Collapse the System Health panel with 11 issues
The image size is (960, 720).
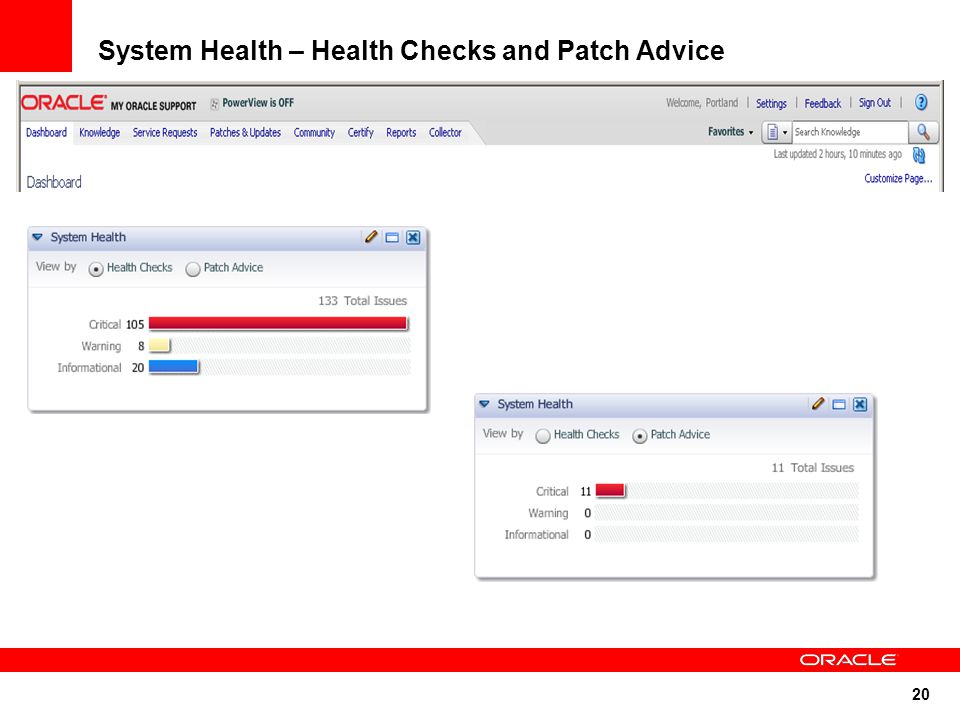pos(484,404)
